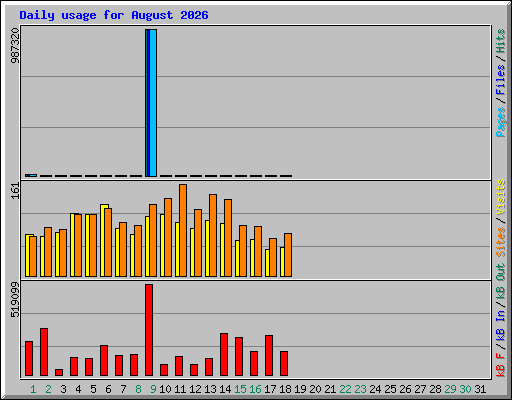The height and width of the screenshot is (400, 512).
Task: Click the chart title 'Daily usage for August 2026'
Action: tap(114, 16)
